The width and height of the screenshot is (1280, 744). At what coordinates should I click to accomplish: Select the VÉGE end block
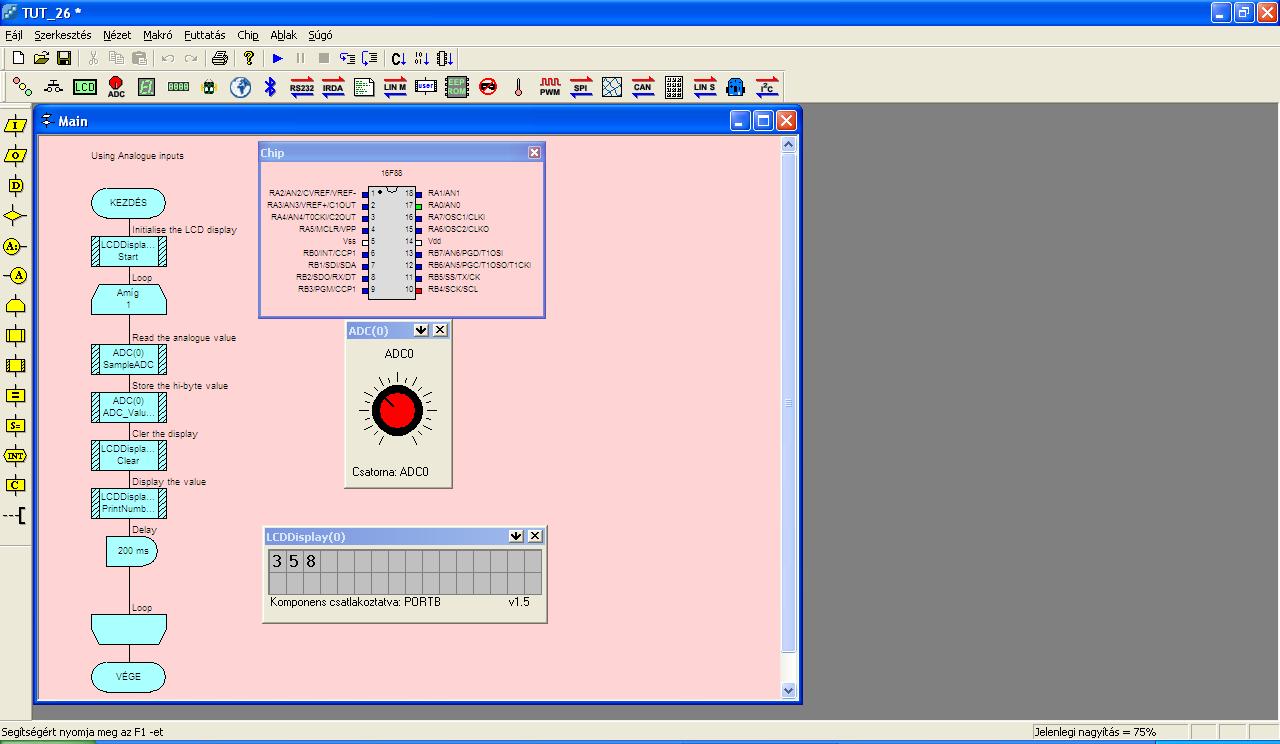click(x=128, y=677)
